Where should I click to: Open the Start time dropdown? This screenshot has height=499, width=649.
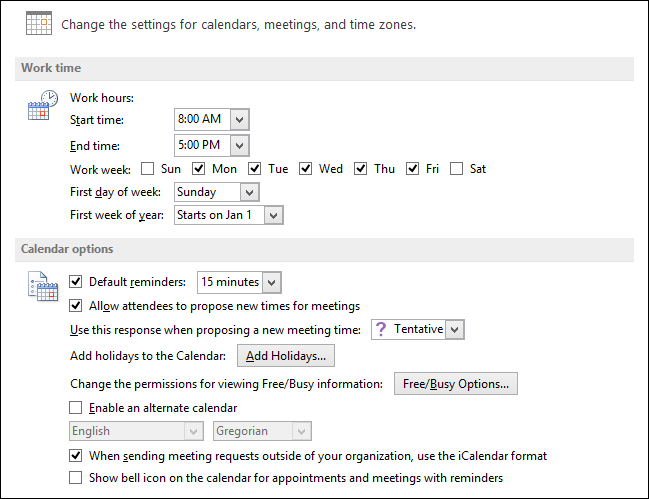[238, 120]
